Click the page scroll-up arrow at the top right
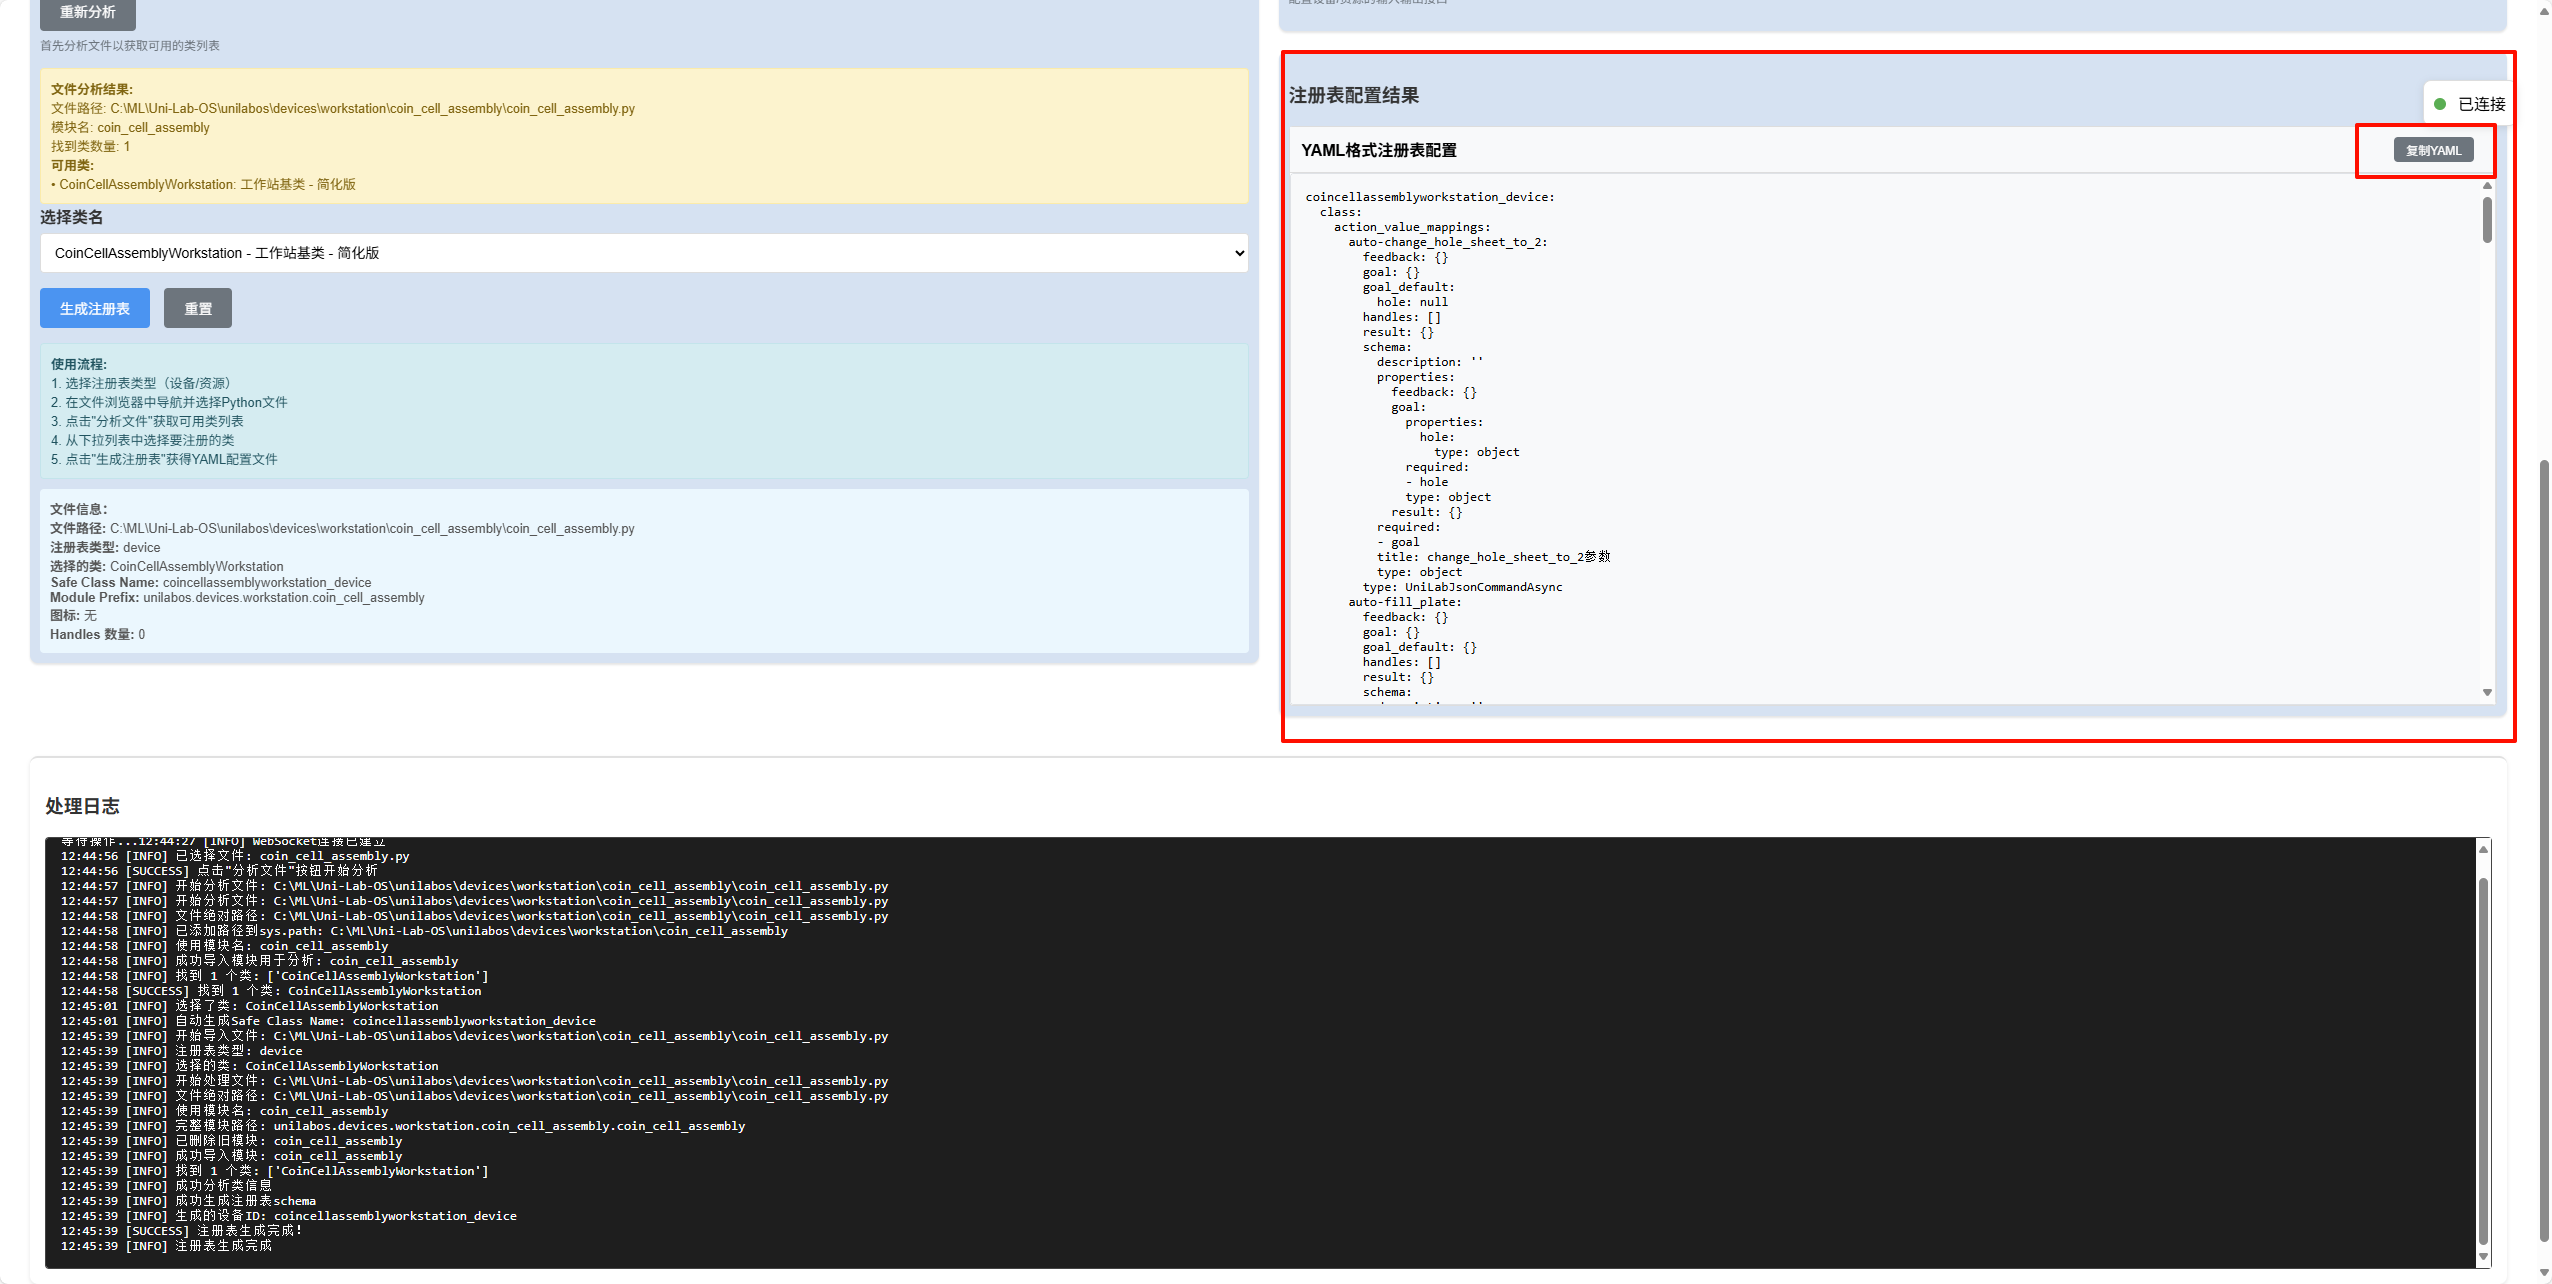 pos(2544,10)
